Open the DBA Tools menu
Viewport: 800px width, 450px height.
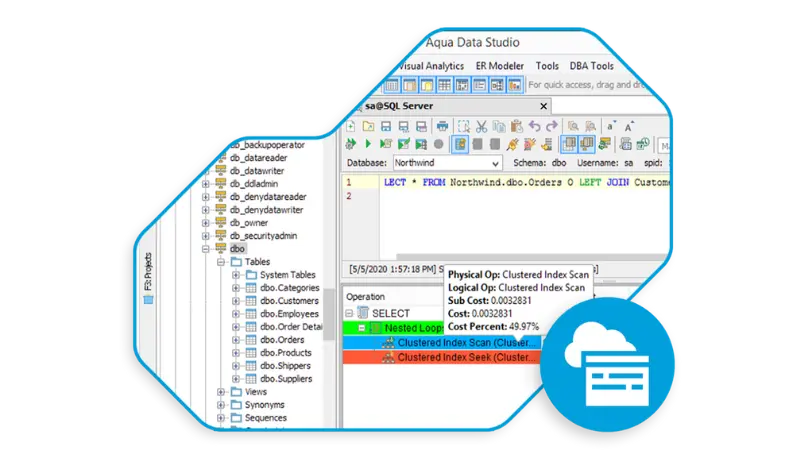[591, 66]
